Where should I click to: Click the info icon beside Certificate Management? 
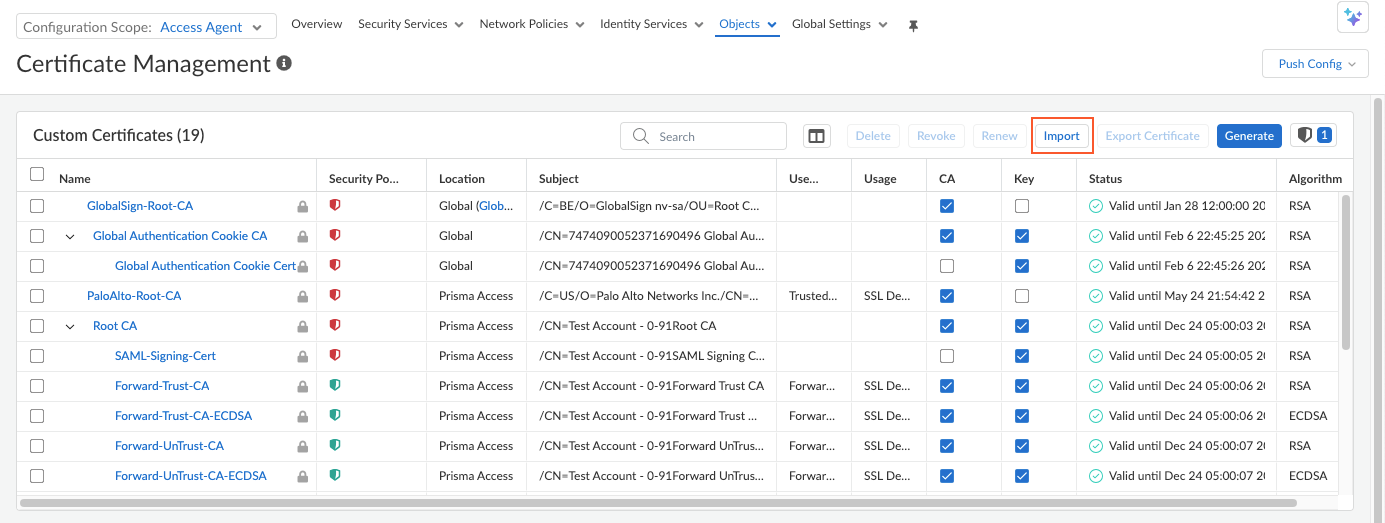284,64
